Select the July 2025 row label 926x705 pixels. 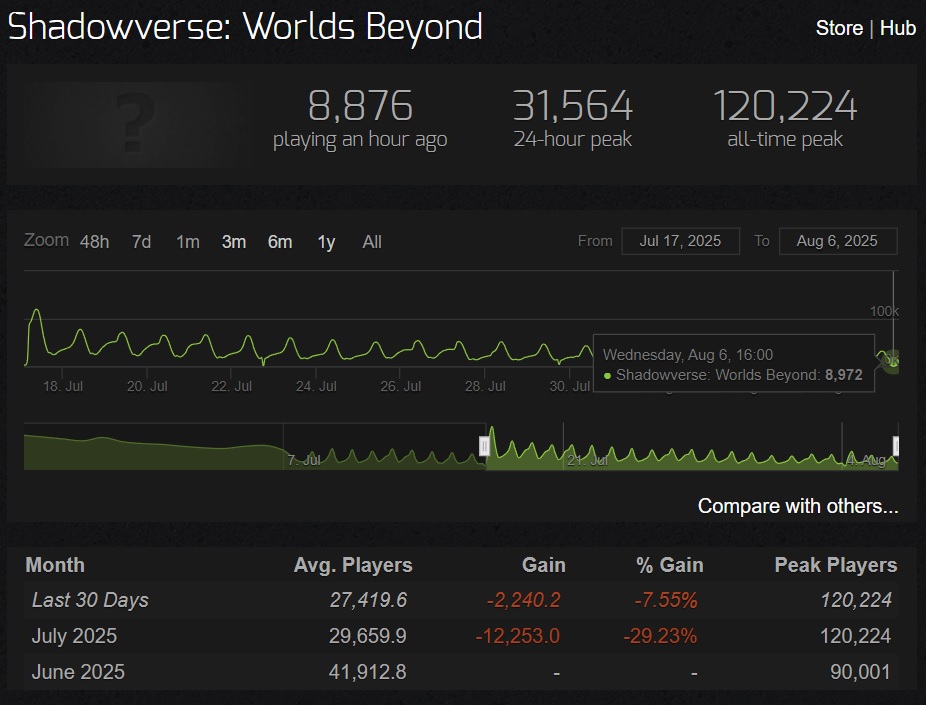pyautogui.click(x=74, y=636)
